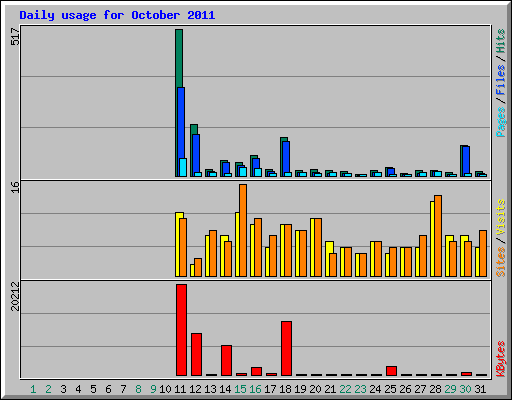Click day label 15 on x-axis
The width and height of the screenshot is (512, 400).
coord(240,389)
